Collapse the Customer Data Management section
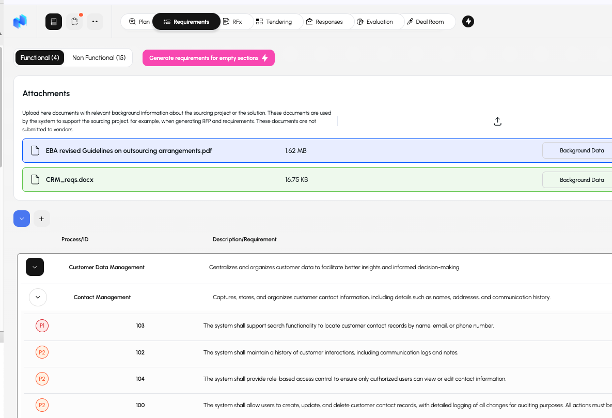Image resolution: width=612 pixels, height=418 pixels. tap(35, 267)
